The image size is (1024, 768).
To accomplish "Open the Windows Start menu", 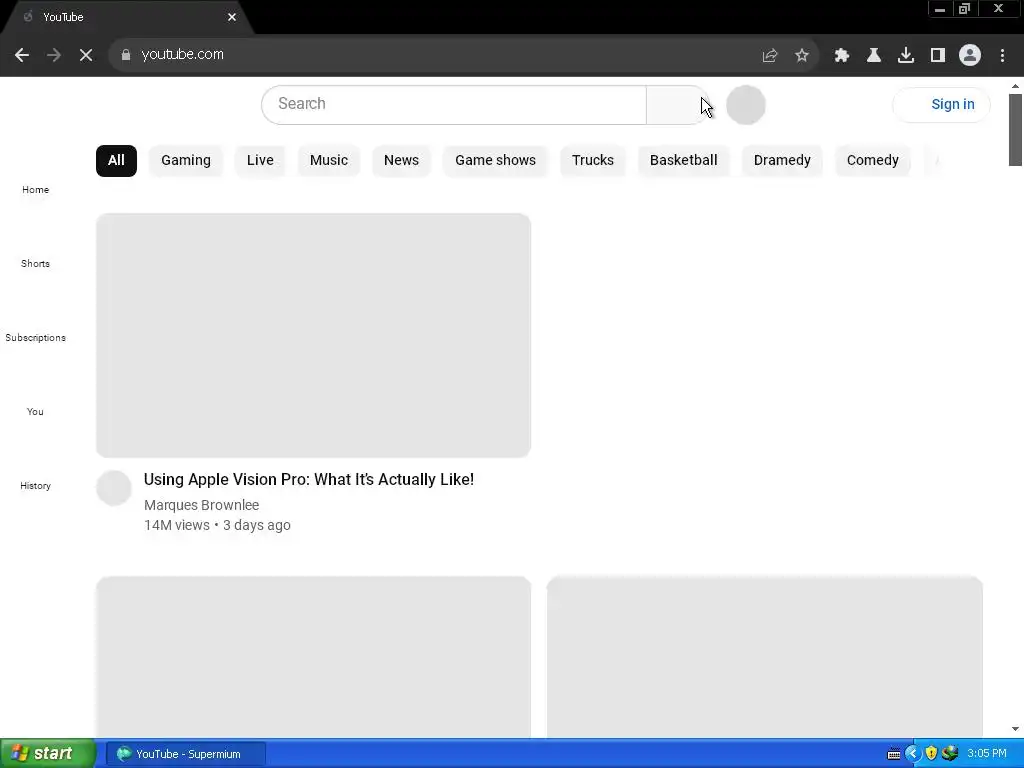I will 48,754.
